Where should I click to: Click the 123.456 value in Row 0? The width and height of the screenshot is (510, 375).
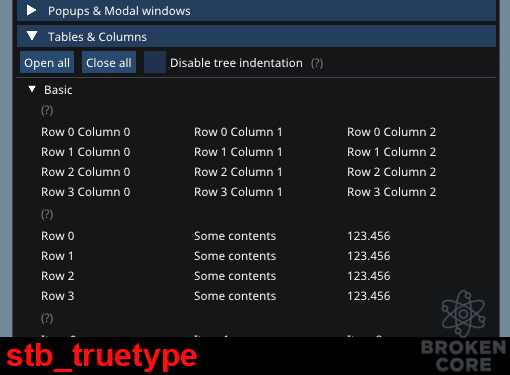tap(369, 236)
